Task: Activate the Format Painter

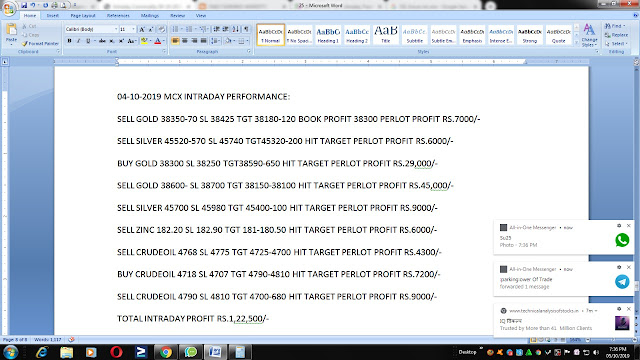Action: click(40, 43)
